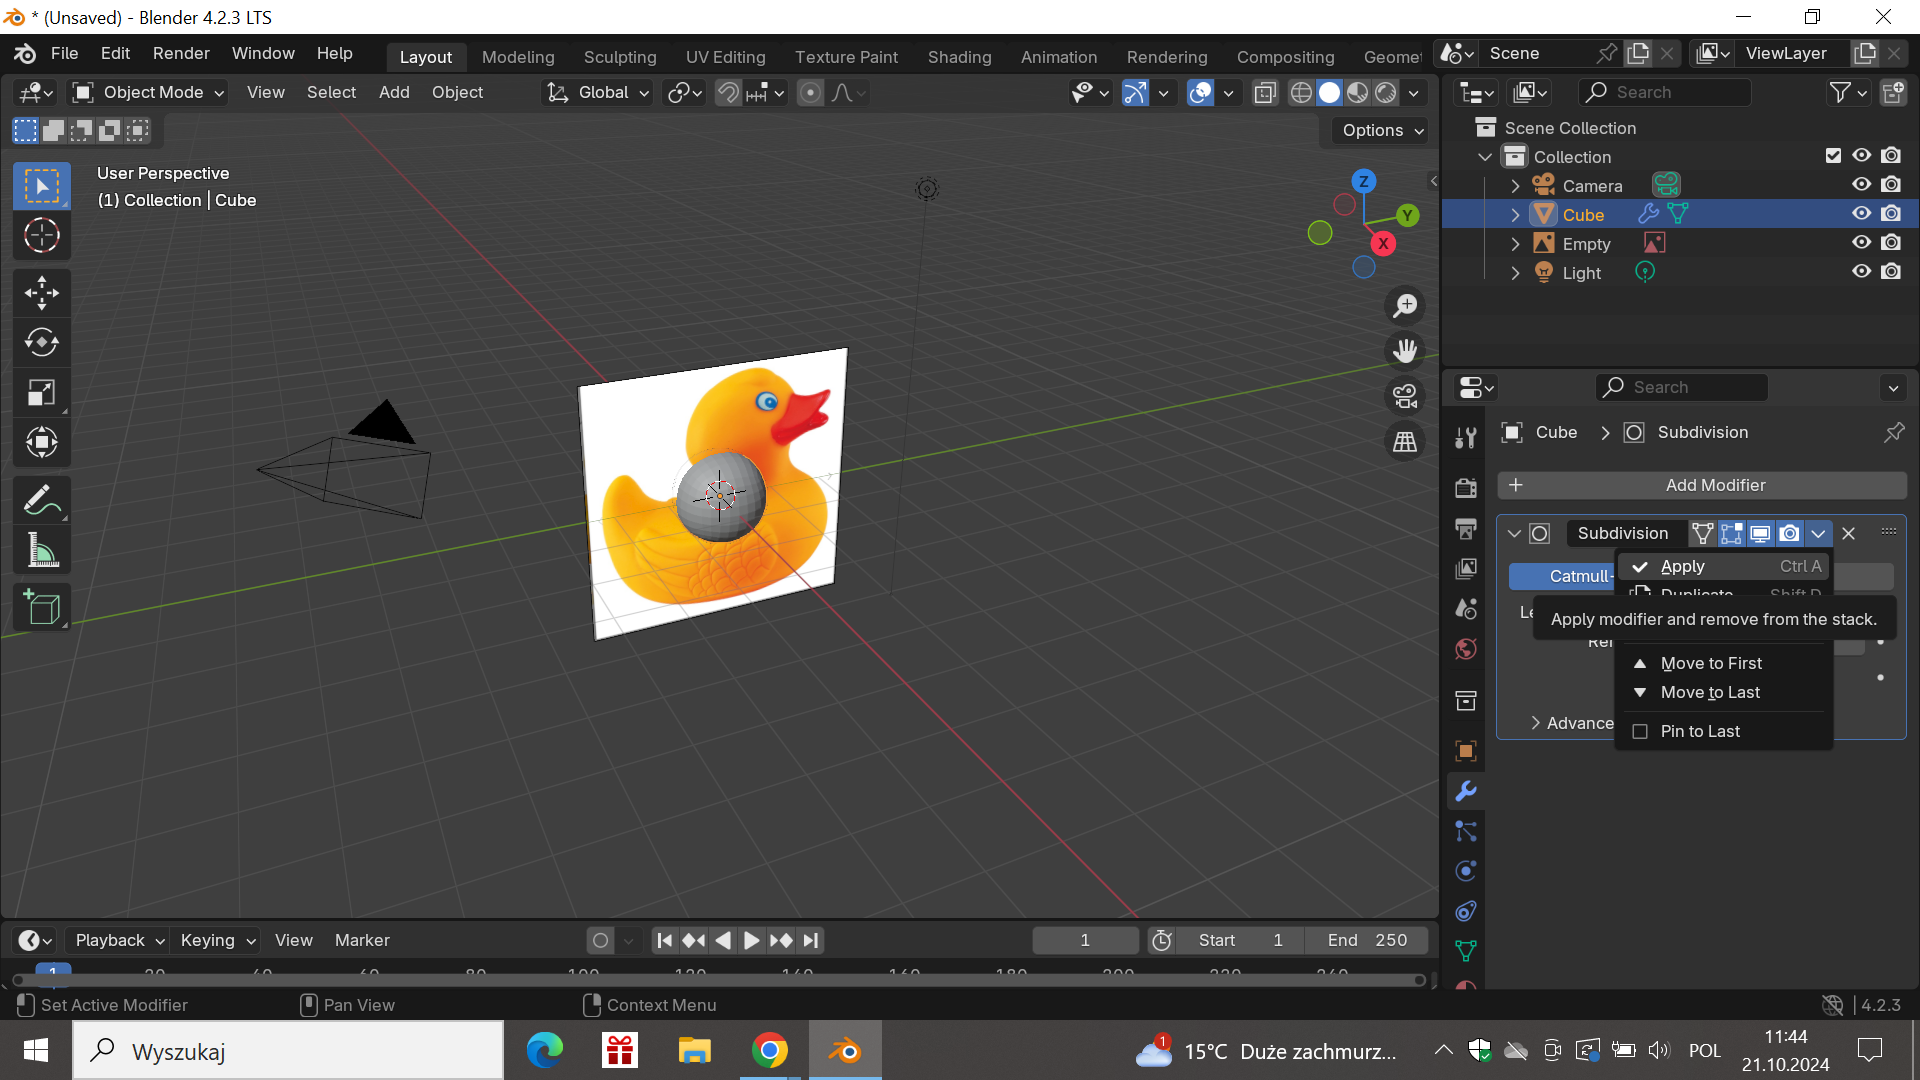Open Particles properties tab
1920x1080 pixels.
tap(1466, 831)
